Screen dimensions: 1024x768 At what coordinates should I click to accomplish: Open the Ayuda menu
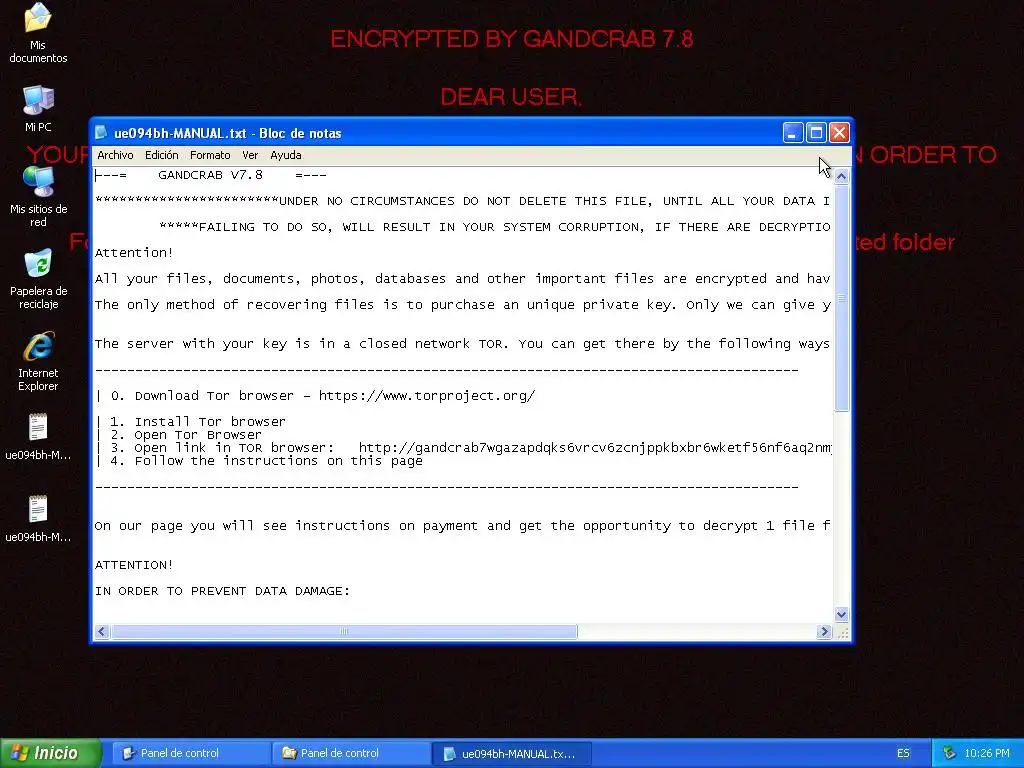pos(286,155)
